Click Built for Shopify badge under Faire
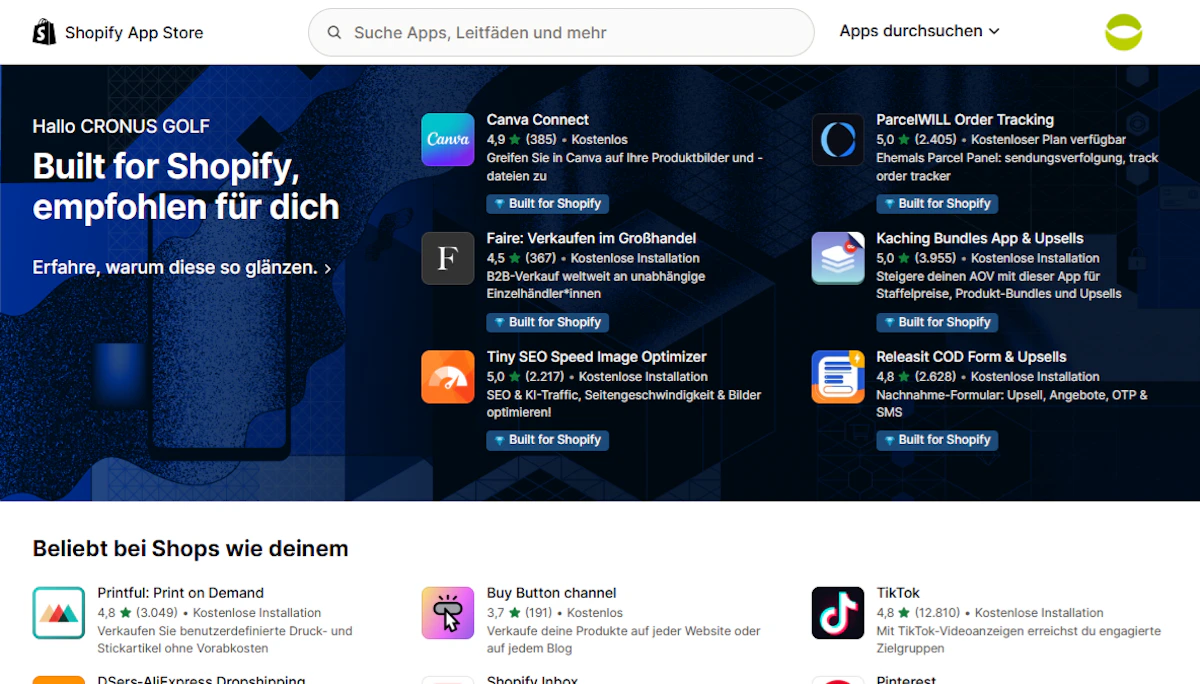Image resolution: width=1200 pixels, height=684 pixels. click(x=548, y=322)
